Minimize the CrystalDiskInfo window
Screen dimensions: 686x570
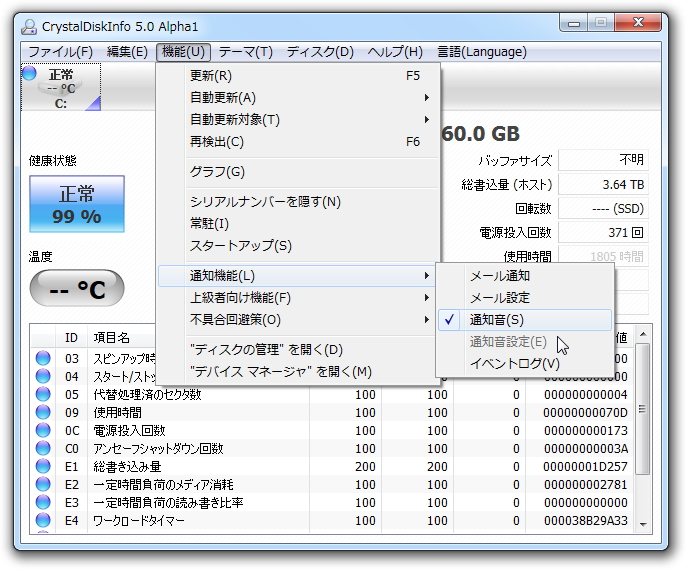point(574,23)
